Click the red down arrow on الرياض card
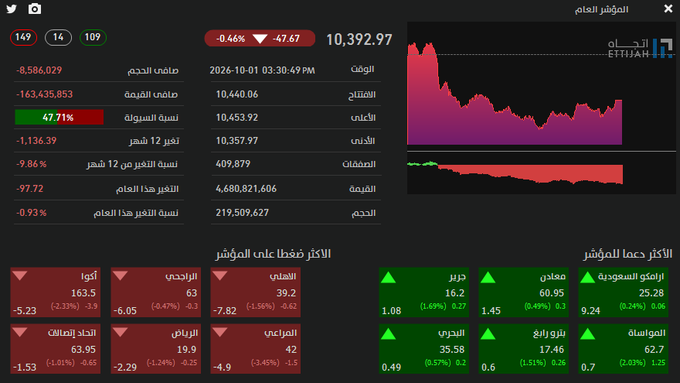Screen dimensions: 680x383 pyautogui.click(x=120, y=333)
